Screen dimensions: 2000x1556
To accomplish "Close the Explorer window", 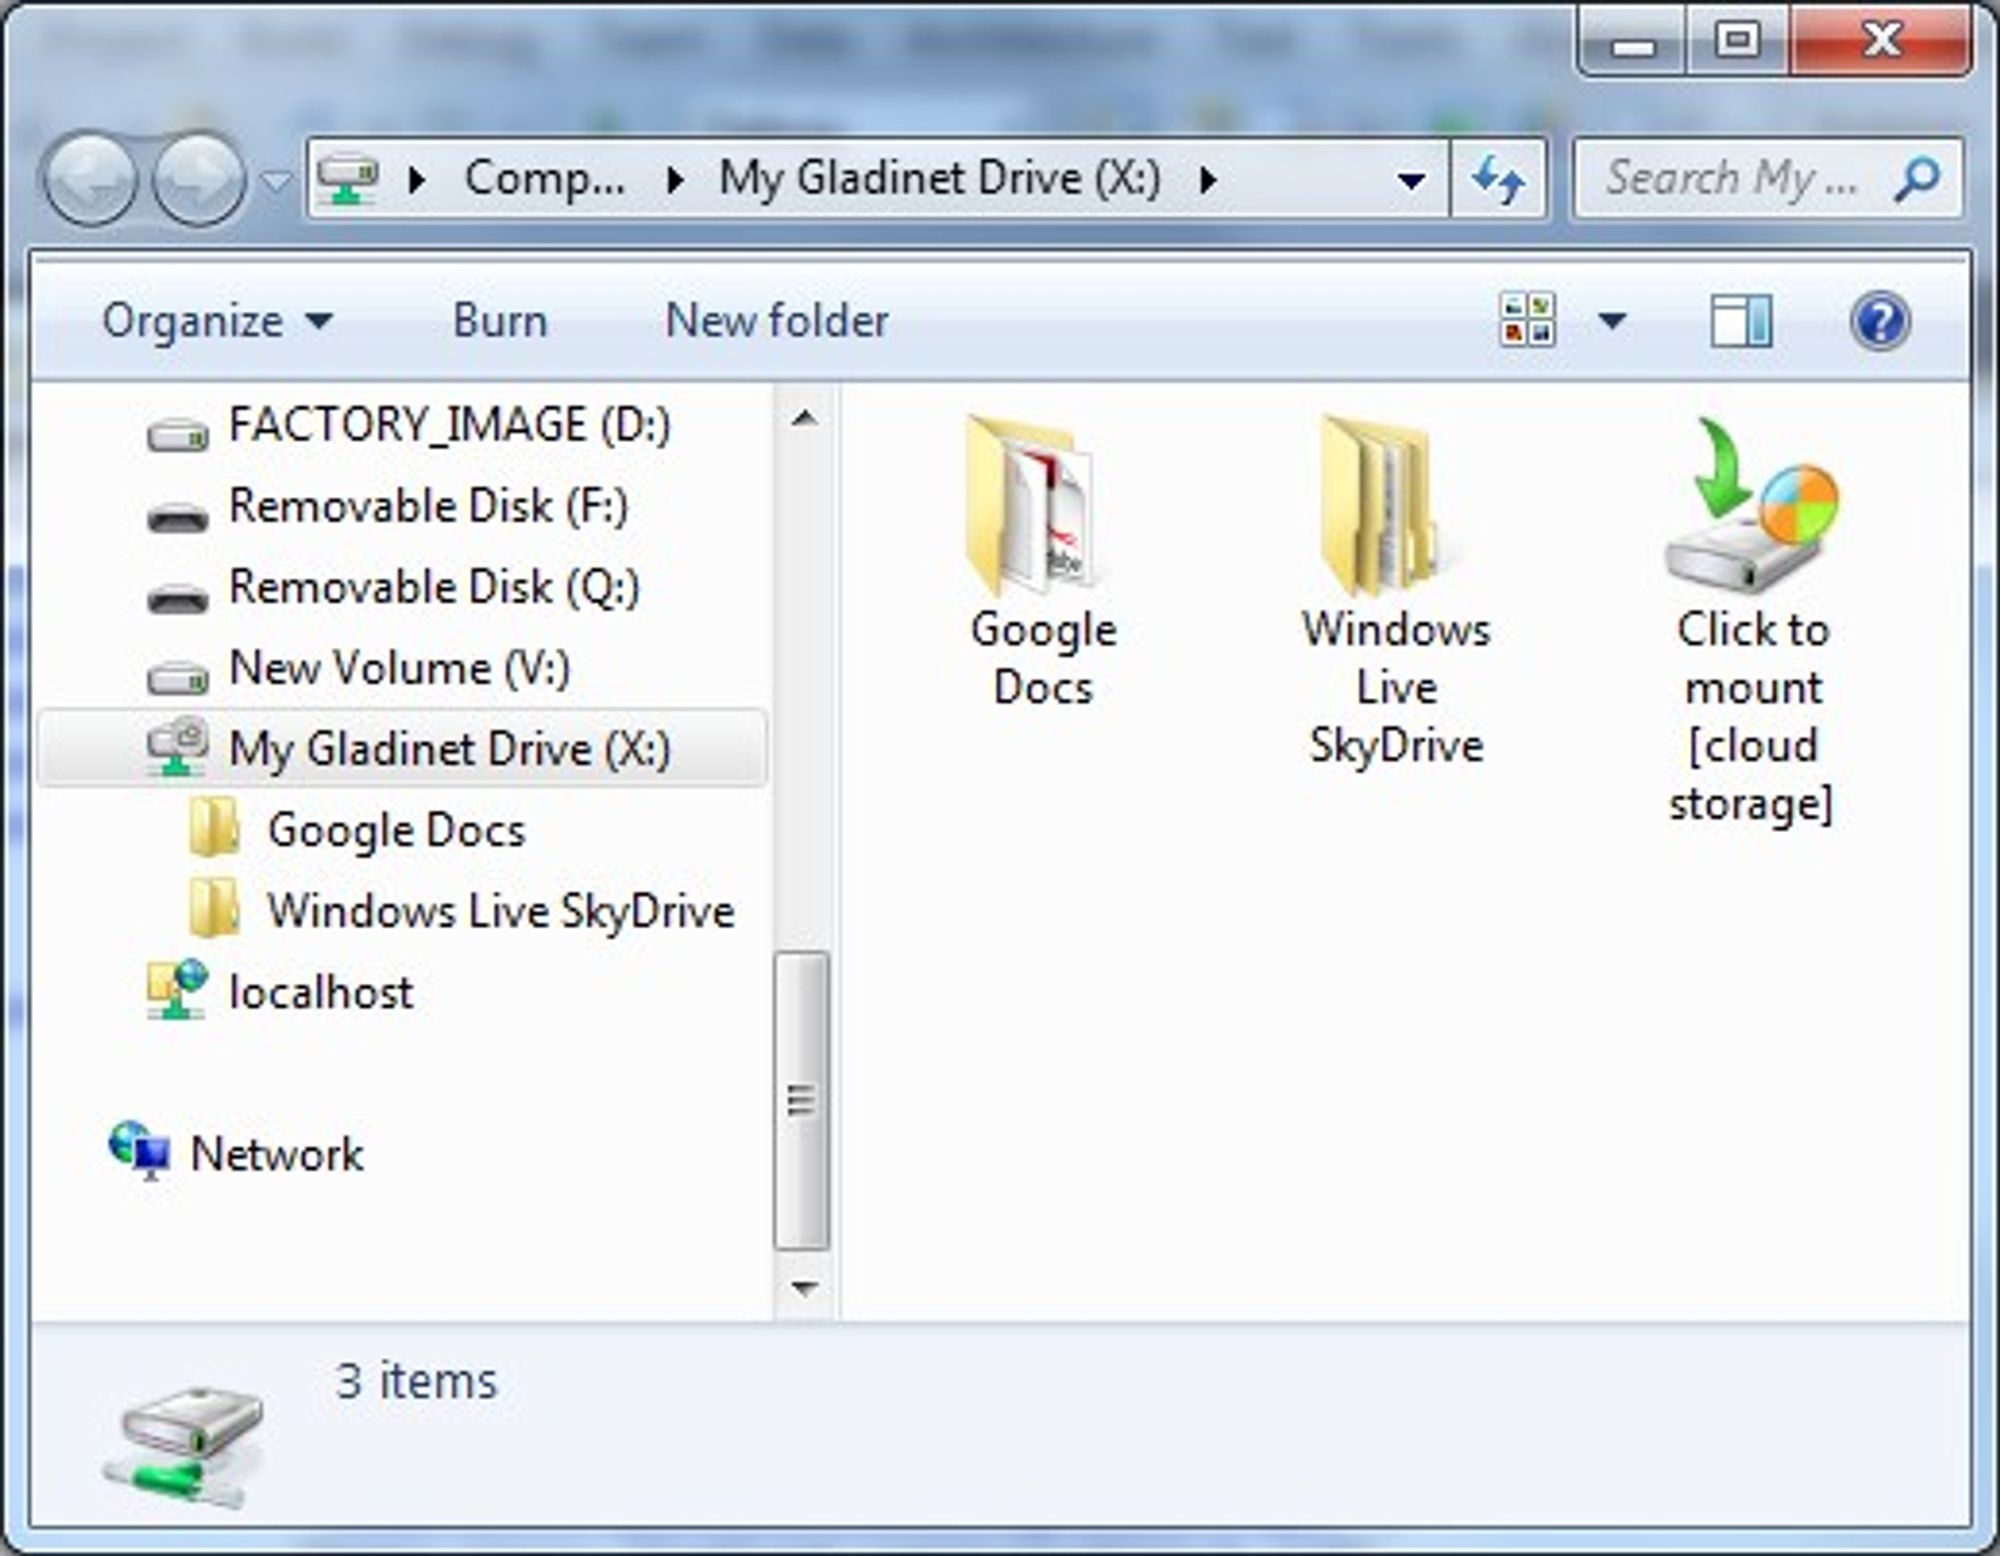I will click(1880, 42).
